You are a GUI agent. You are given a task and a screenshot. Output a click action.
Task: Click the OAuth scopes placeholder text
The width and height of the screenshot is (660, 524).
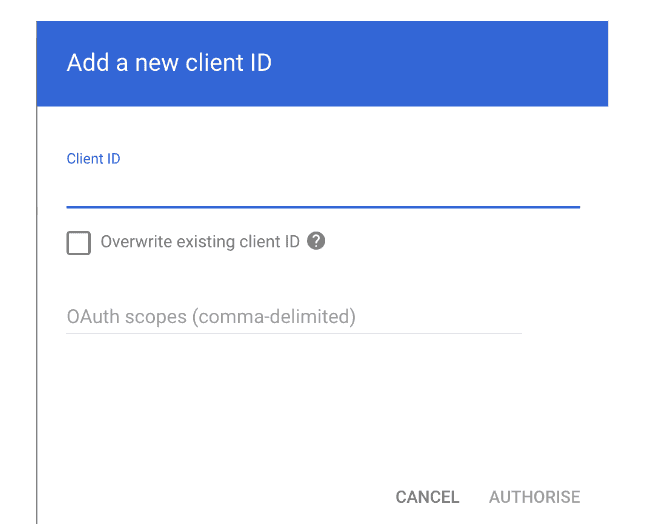point(211,317)
